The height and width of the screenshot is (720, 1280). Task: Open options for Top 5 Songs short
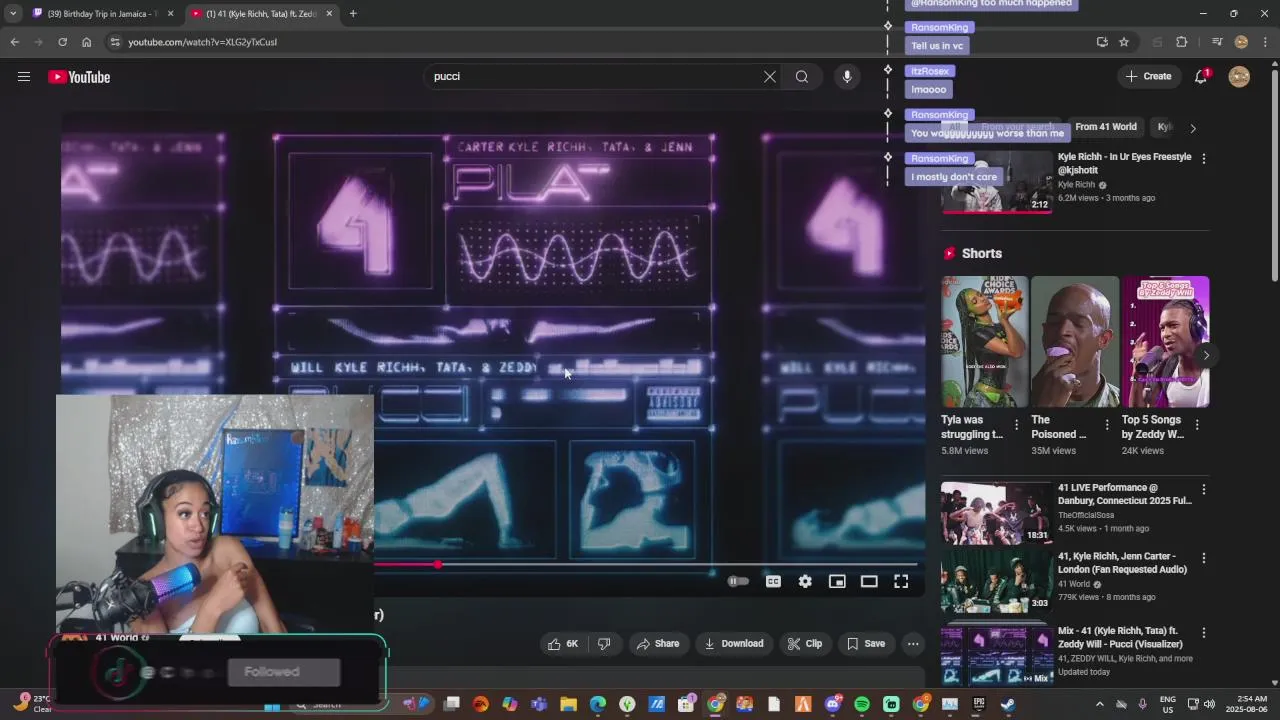[1196, 425]
